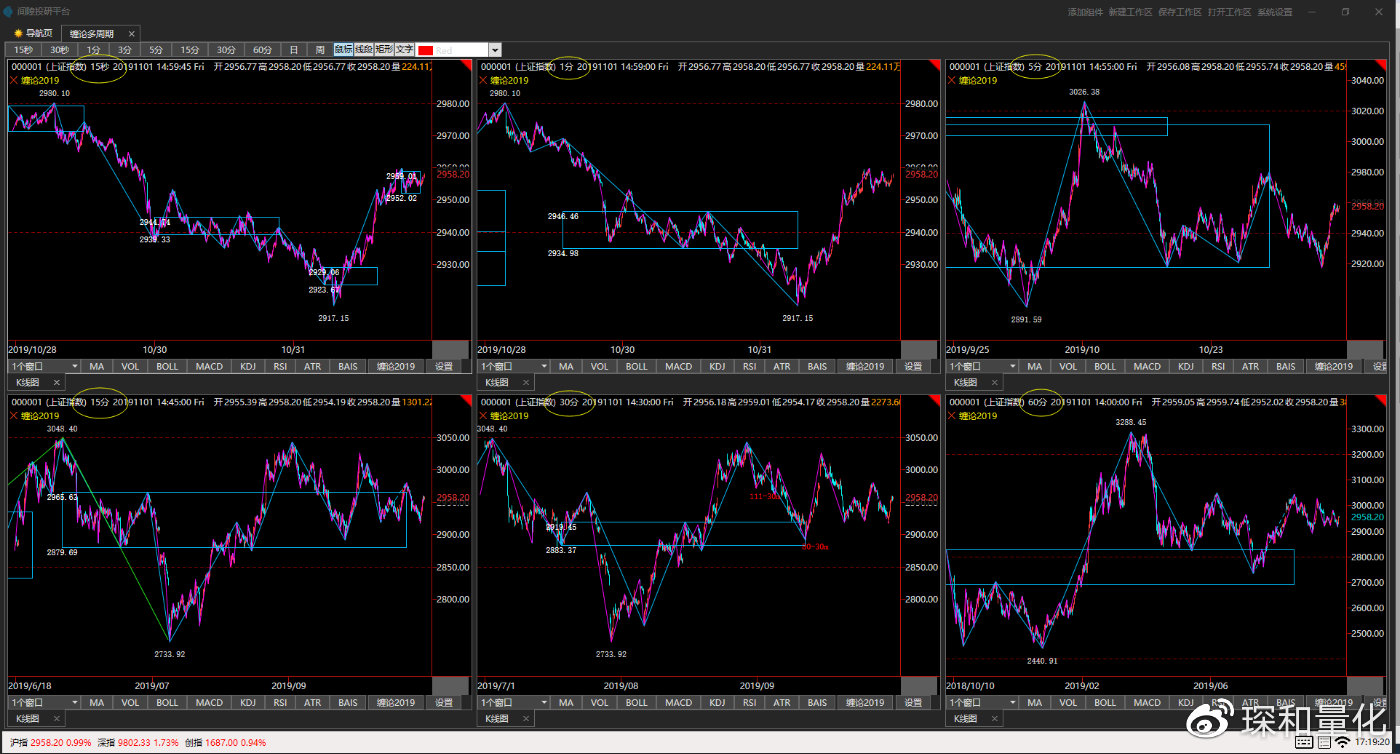Remove 缠论2019 indicator via X in 30分 chart
The image size is (1400, 754).
click(484, 415)
